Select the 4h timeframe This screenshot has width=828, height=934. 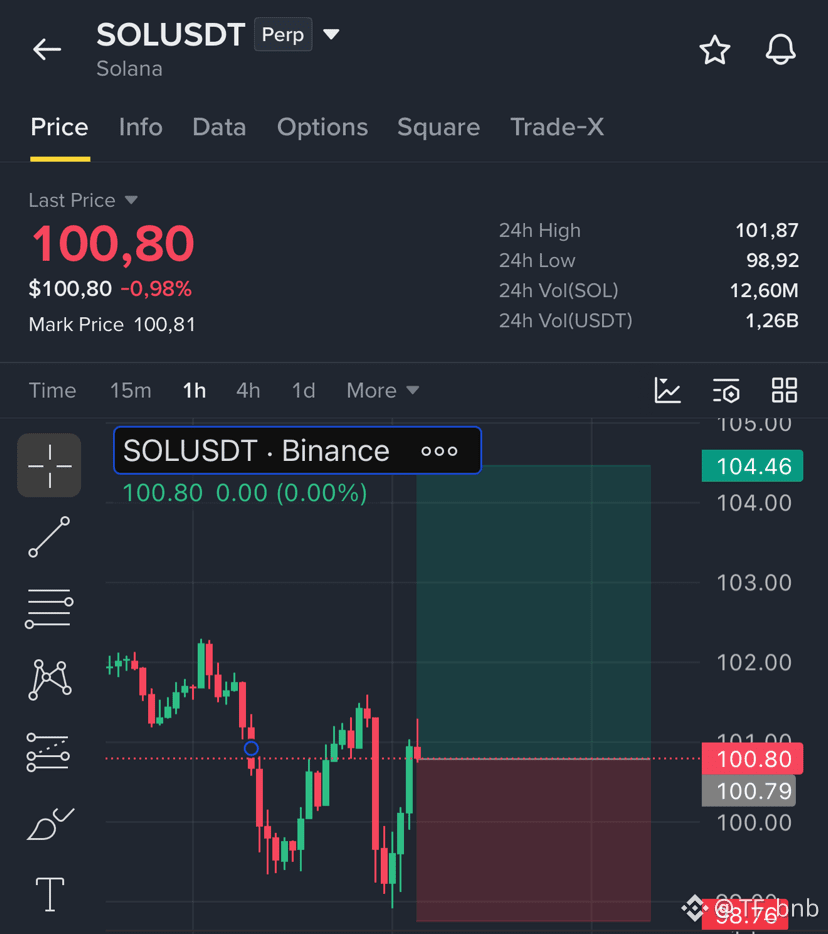click(x=248, y=391)
